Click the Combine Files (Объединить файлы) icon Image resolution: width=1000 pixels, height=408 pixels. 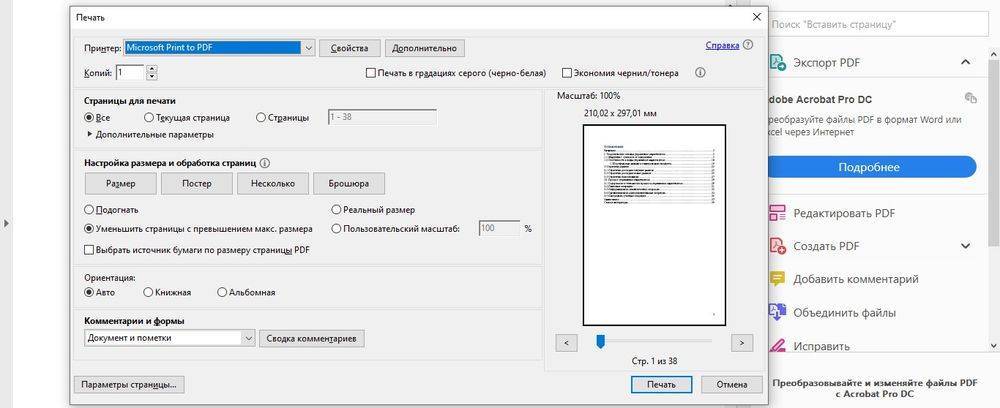pyautogui.click(x=777, y=312)
